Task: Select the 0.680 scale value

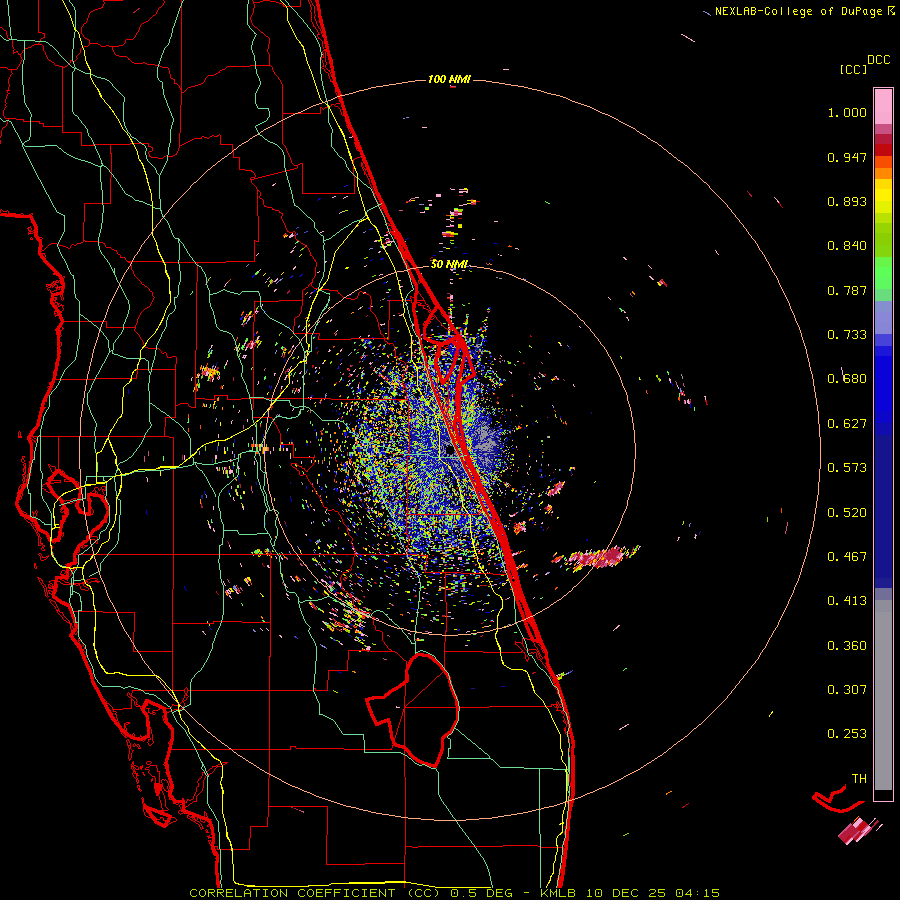Action: (x=847, y=379)
